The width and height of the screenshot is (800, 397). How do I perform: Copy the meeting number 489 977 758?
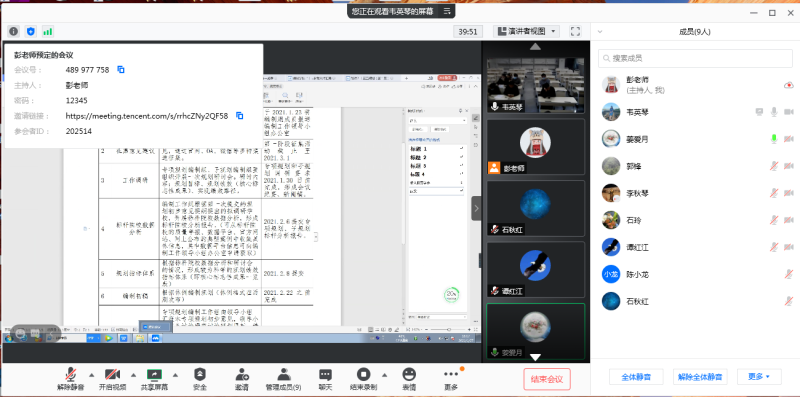pyautogui.click(x=121, y=69)
